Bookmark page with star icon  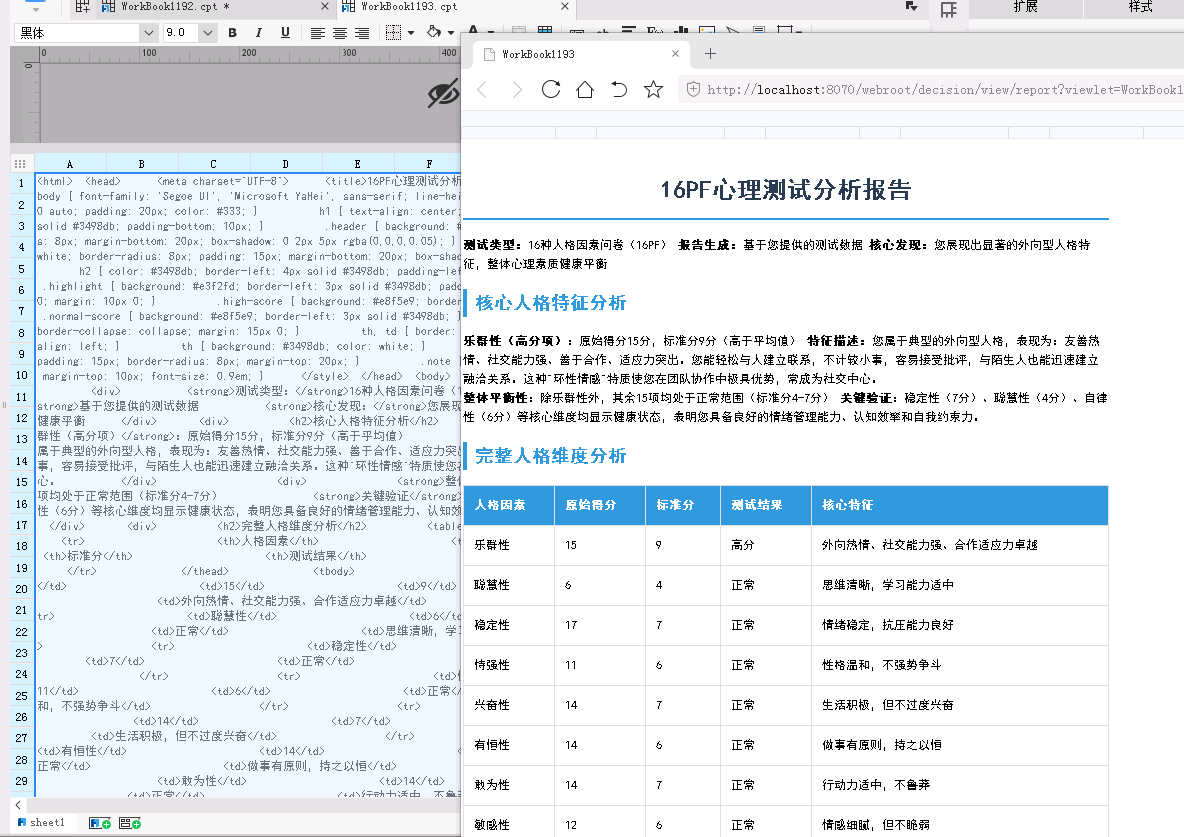tap(653, 90)
